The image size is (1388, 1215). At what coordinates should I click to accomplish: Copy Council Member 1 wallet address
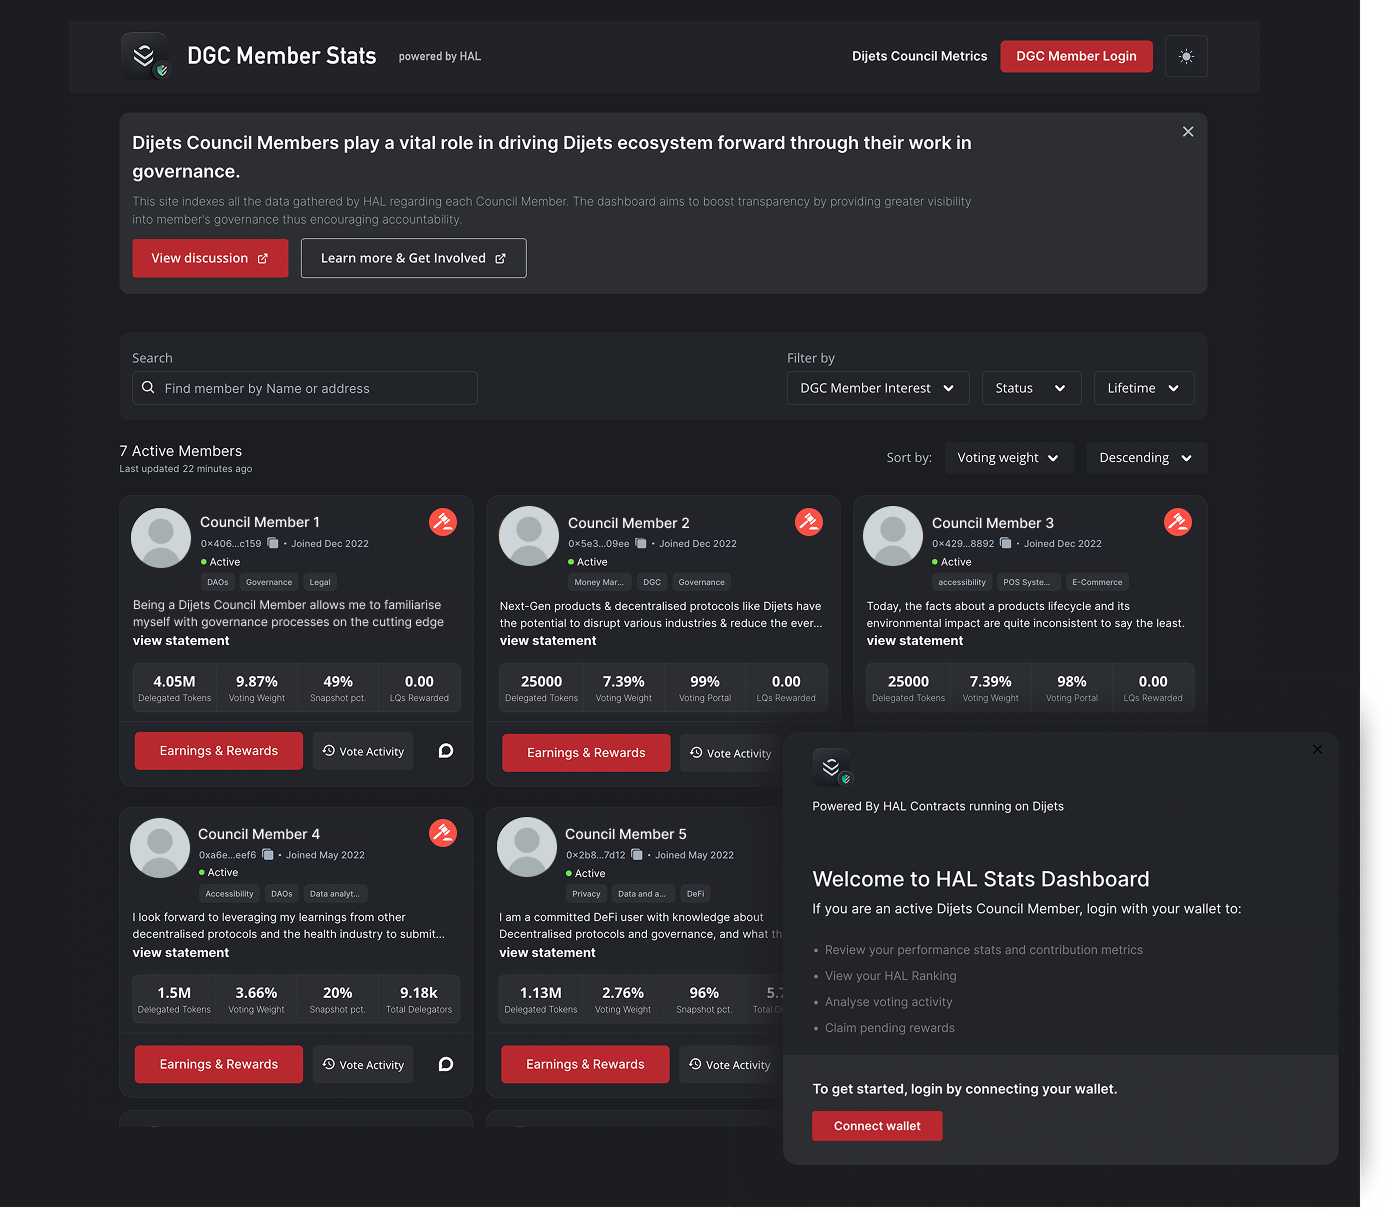[273, 544]
